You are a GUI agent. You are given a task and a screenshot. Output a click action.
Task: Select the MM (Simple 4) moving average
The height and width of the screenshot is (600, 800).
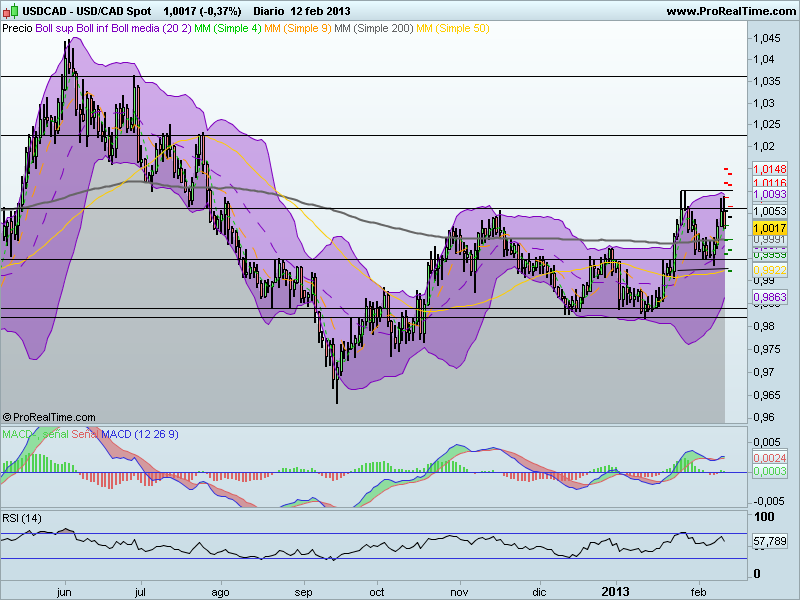point(226,28)
